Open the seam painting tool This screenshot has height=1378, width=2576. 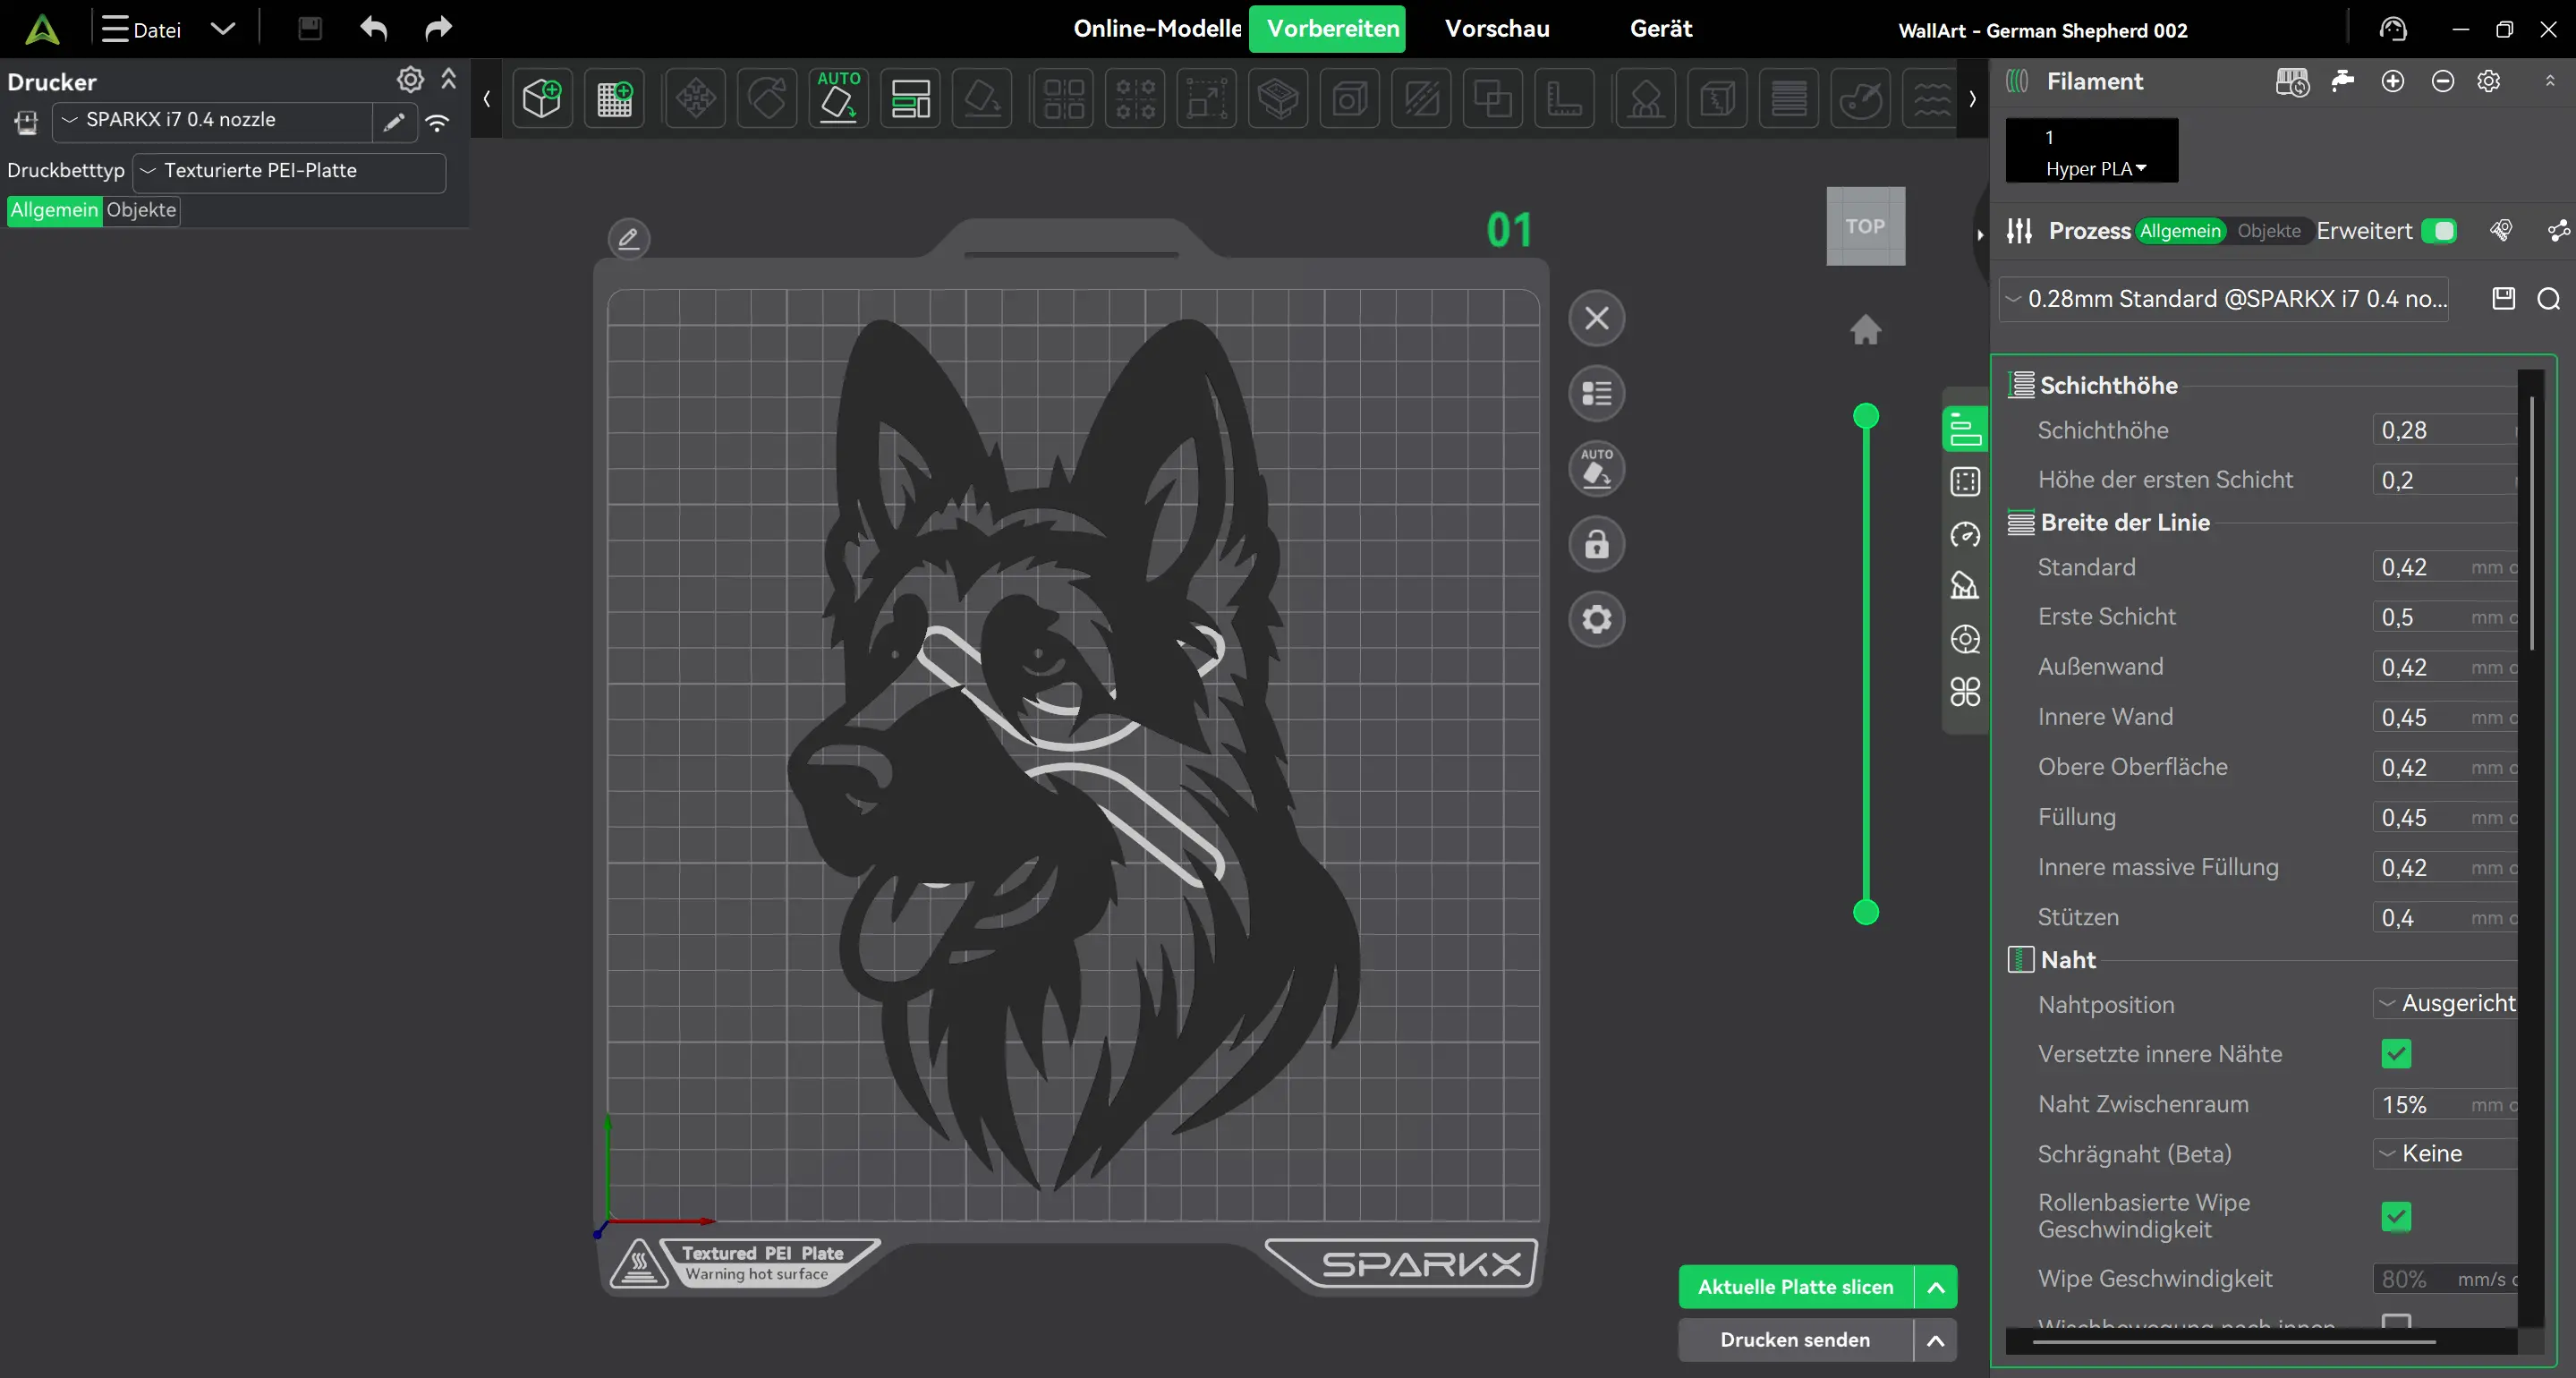click(1717, 98)
